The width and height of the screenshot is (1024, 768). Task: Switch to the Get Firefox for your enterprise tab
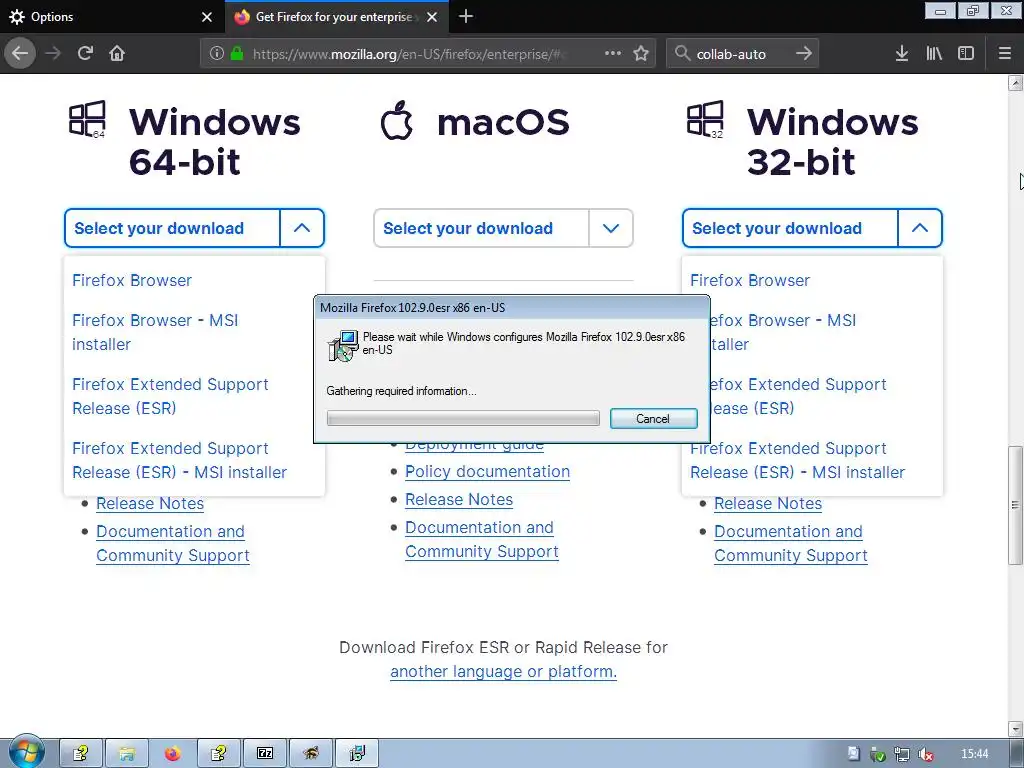(336, 17)
